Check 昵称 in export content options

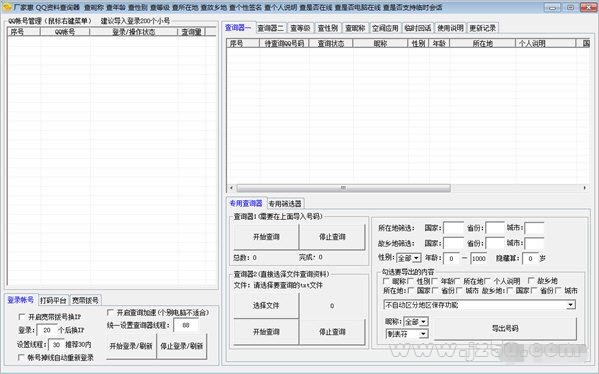click(x=386, y=281)
